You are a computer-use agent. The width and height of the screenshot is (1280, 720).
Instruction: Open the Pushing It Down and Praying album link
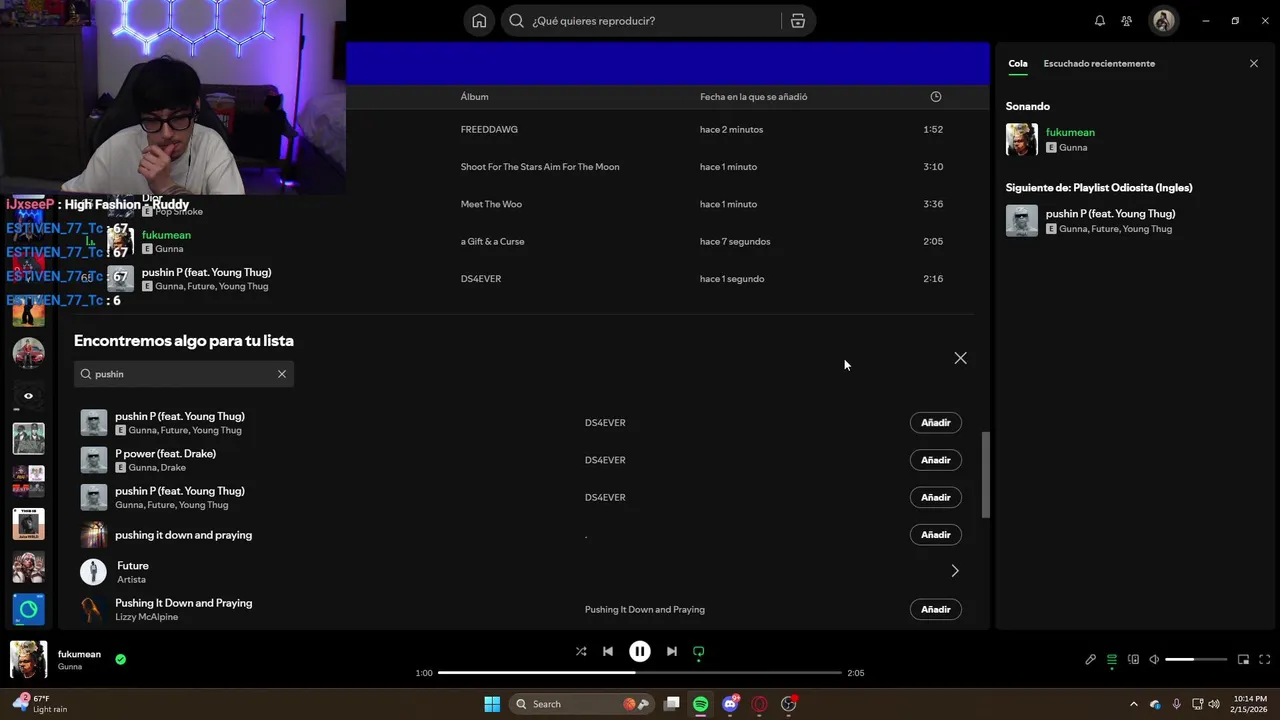[645, 609]
